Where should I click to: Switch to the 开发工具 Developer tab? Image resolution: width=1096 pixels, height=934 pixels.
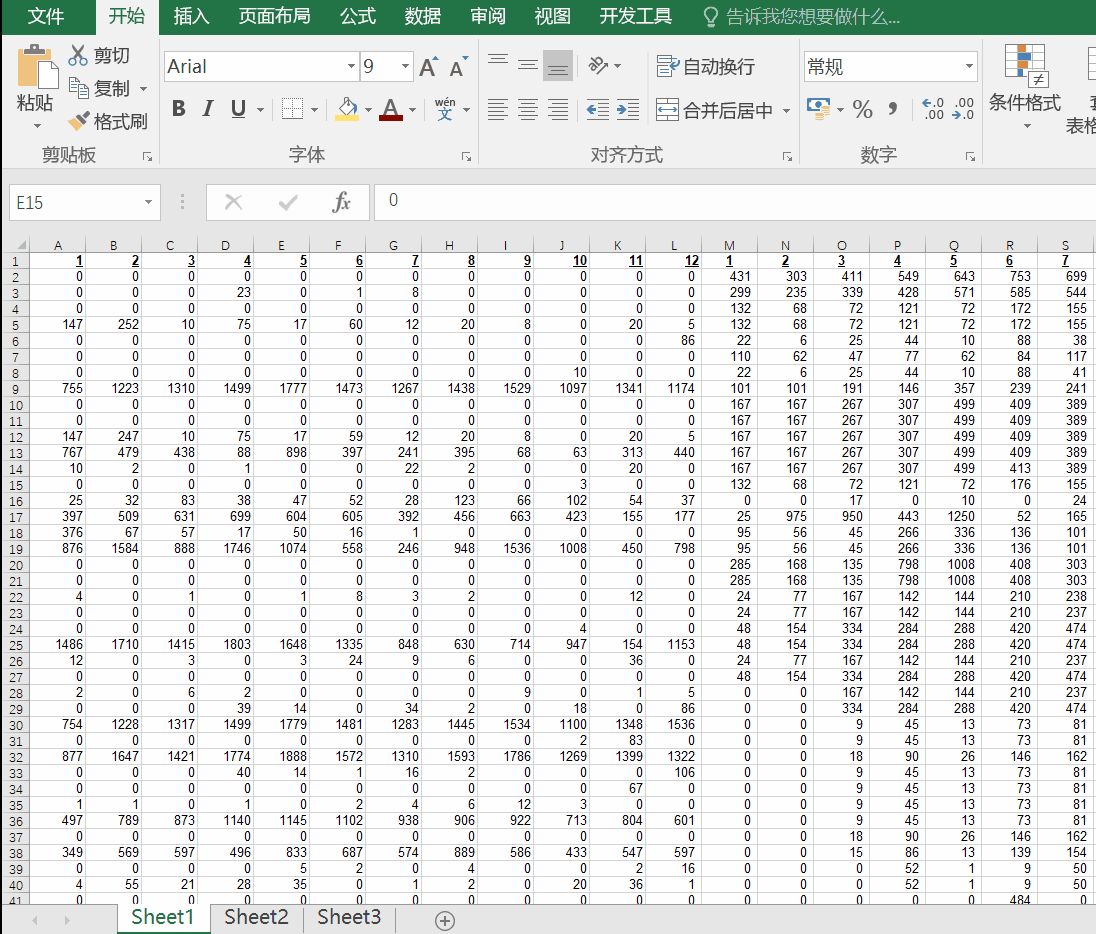tap(636, 16)
